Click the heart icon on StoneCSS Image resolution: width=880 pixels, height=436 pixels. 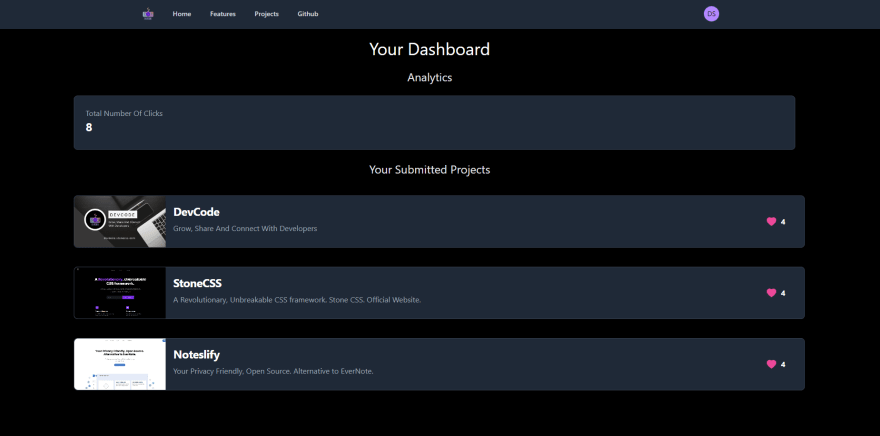pos(771,293)
